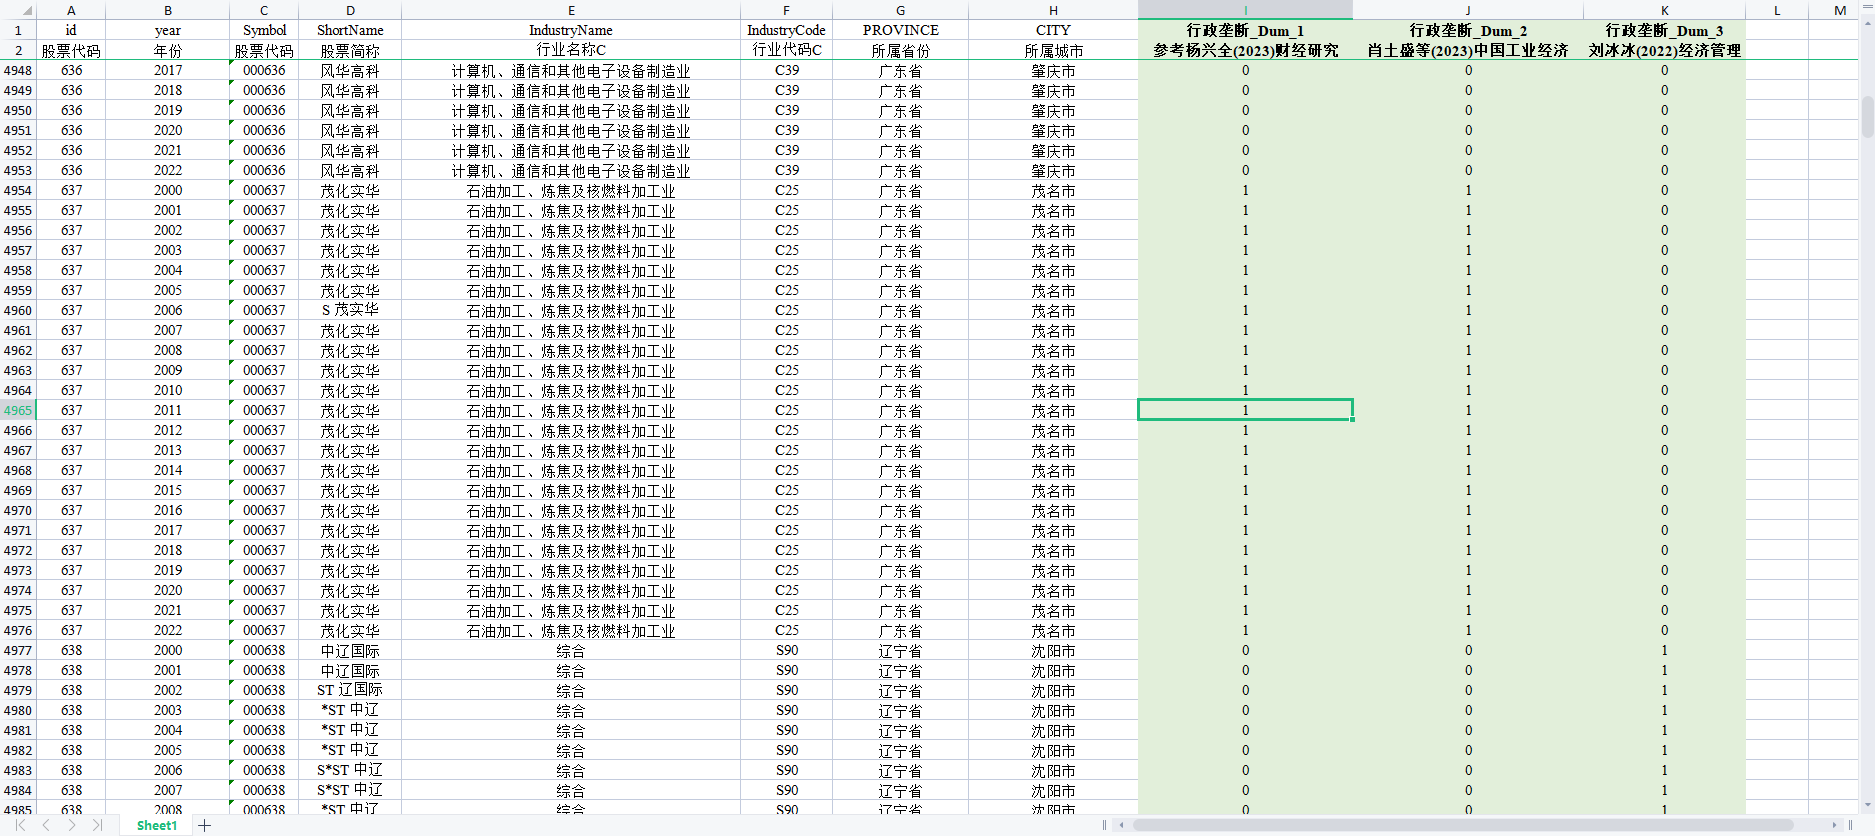Screen dimensions: 1875x836
Task: Click the 'id' header cell
Action: click(71, 30)
